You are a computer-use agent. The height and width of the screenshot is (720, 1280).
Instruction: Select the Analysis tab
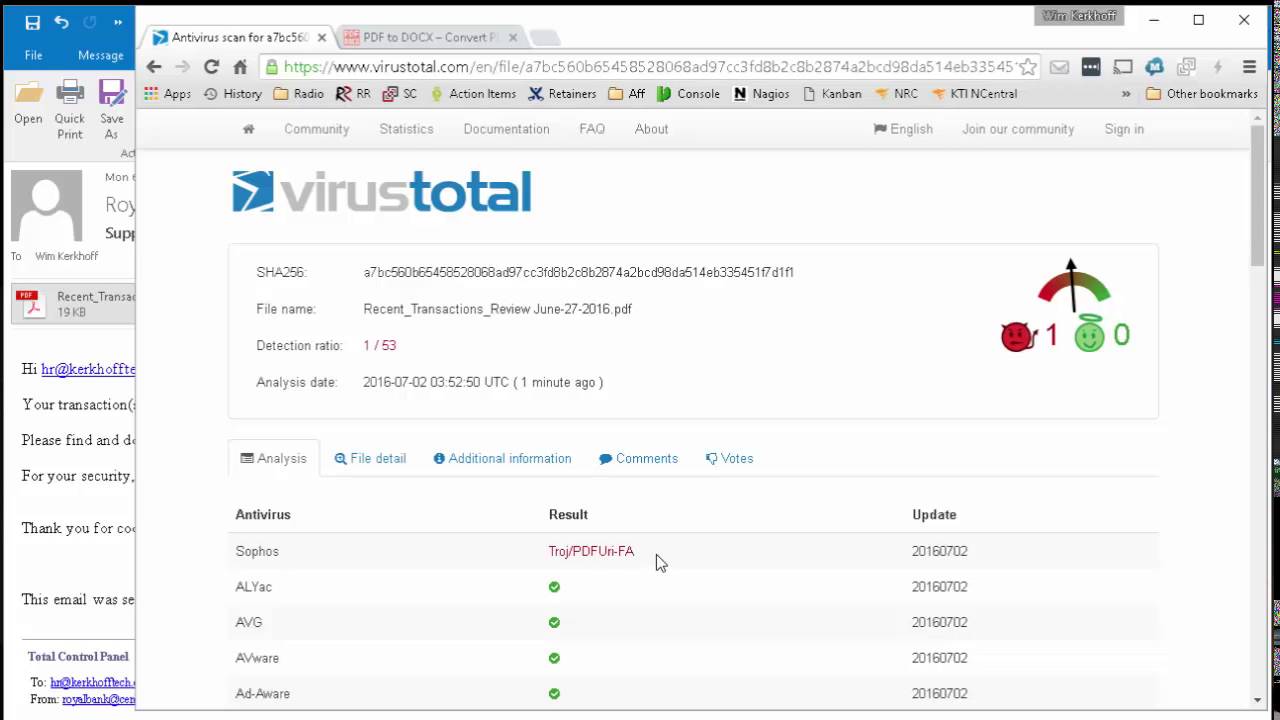click(x=274, y=458)
